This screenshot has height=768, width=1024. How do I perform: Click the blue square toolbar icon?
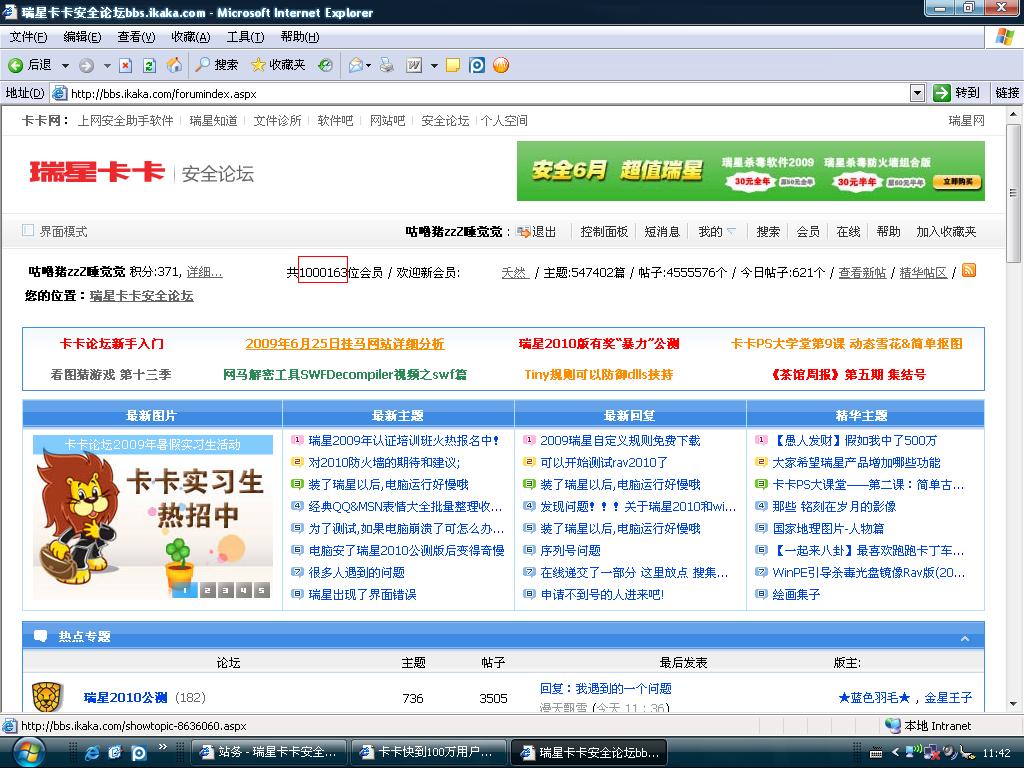477,65
